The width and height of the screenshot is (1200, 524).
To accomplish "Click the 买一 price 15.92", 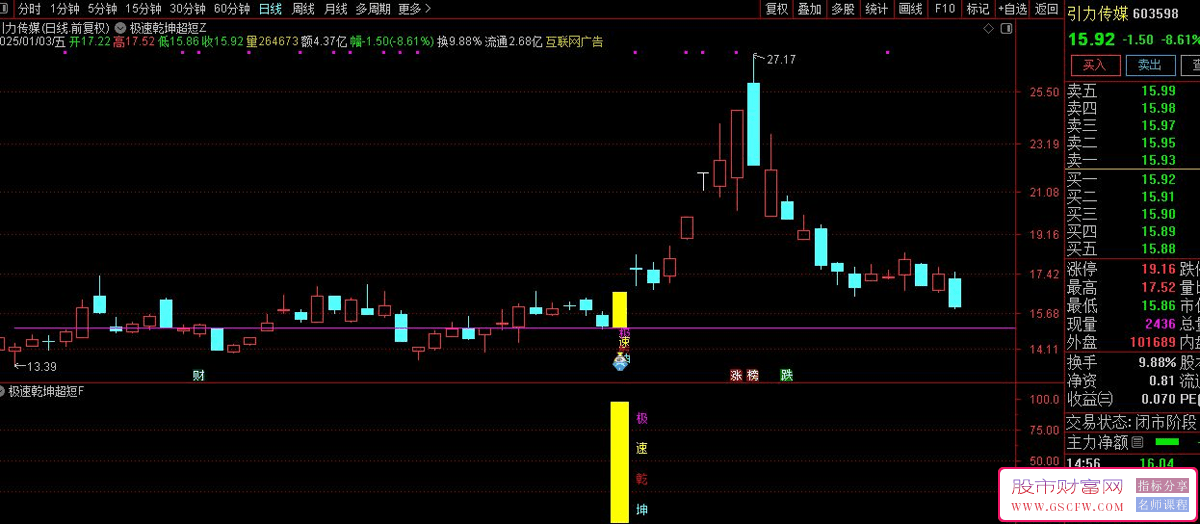I will point(1158,180).
